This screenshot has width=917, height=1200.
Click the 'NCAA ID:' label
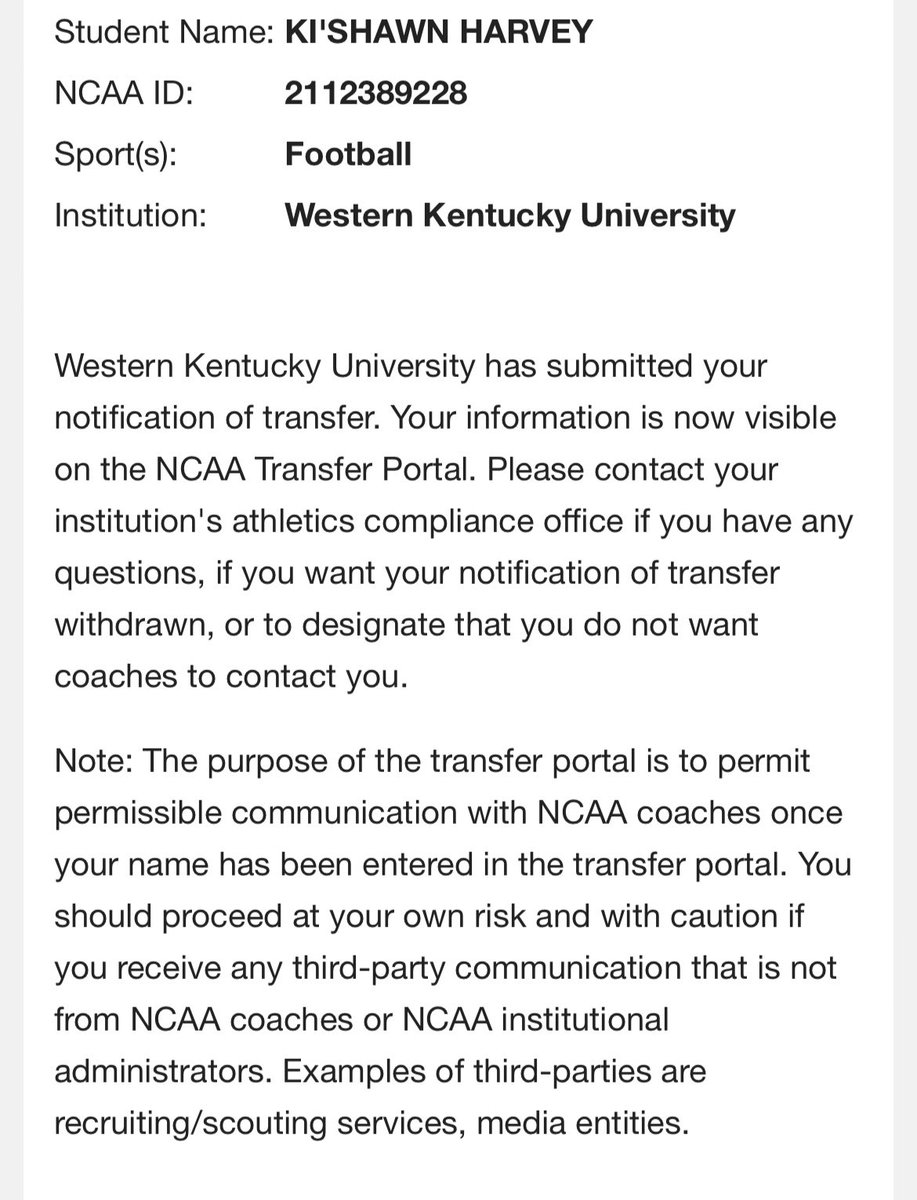pos(123,94)
